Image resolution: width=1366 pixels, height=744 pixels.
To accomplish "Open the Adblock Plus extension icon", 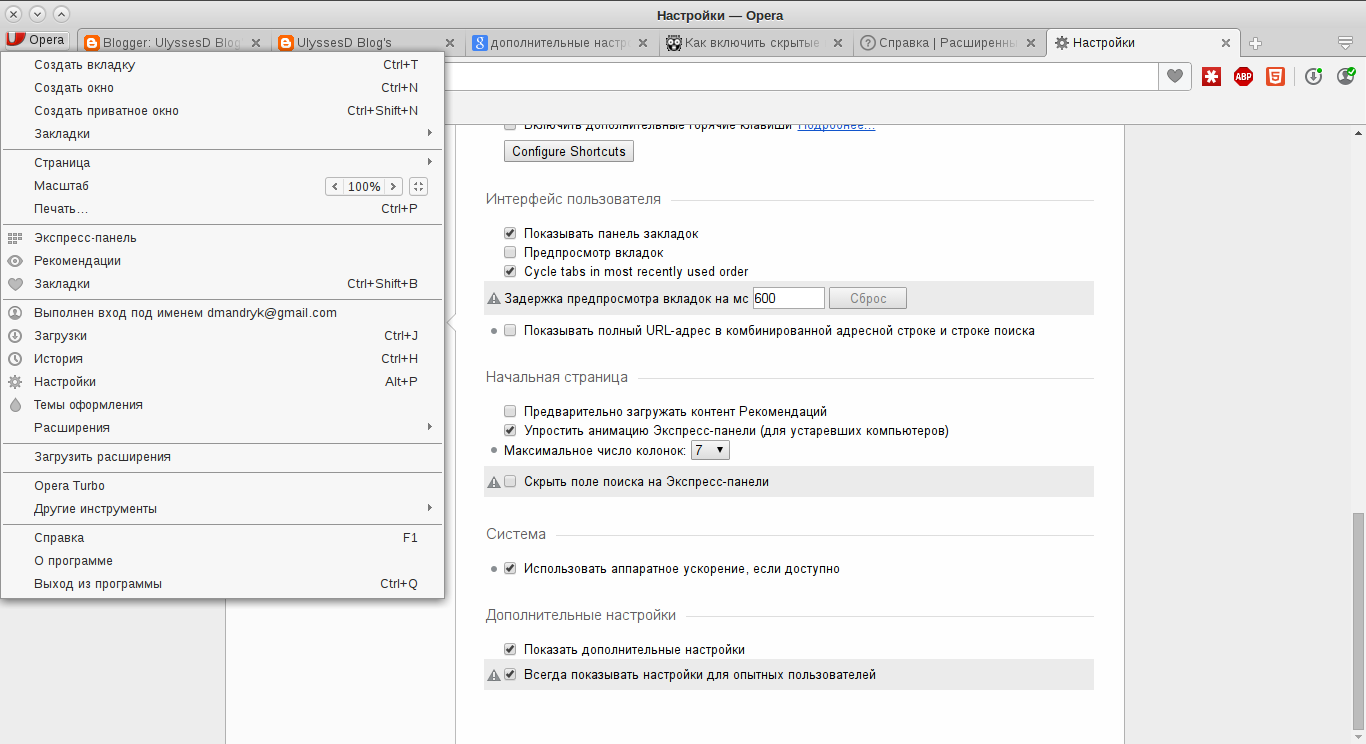I will point(1243,76).
